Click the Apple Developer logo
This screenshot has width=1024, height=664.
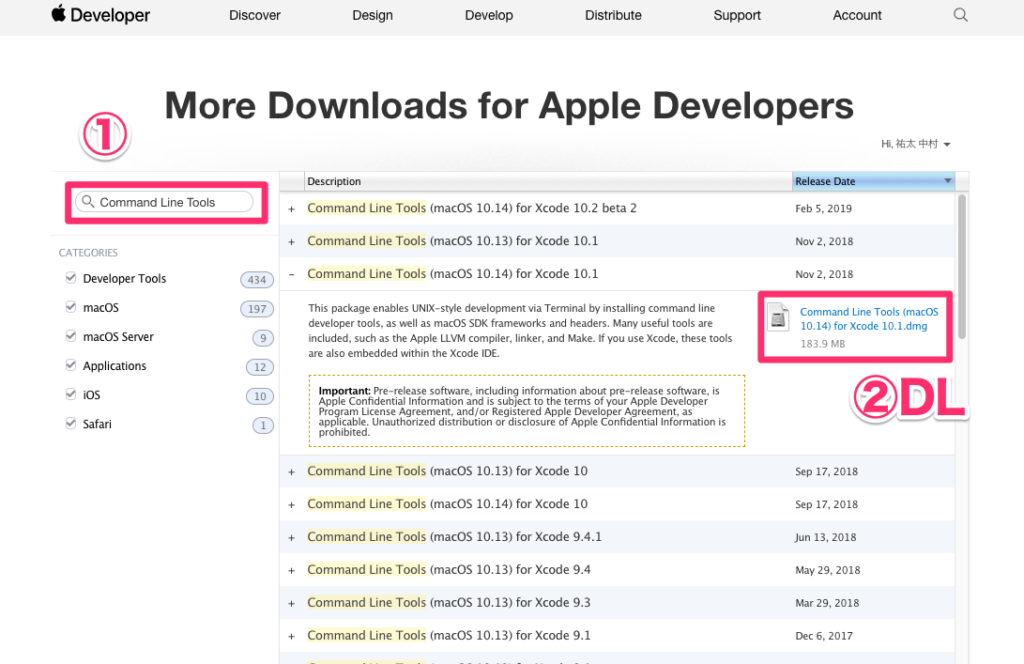point(99,15)
